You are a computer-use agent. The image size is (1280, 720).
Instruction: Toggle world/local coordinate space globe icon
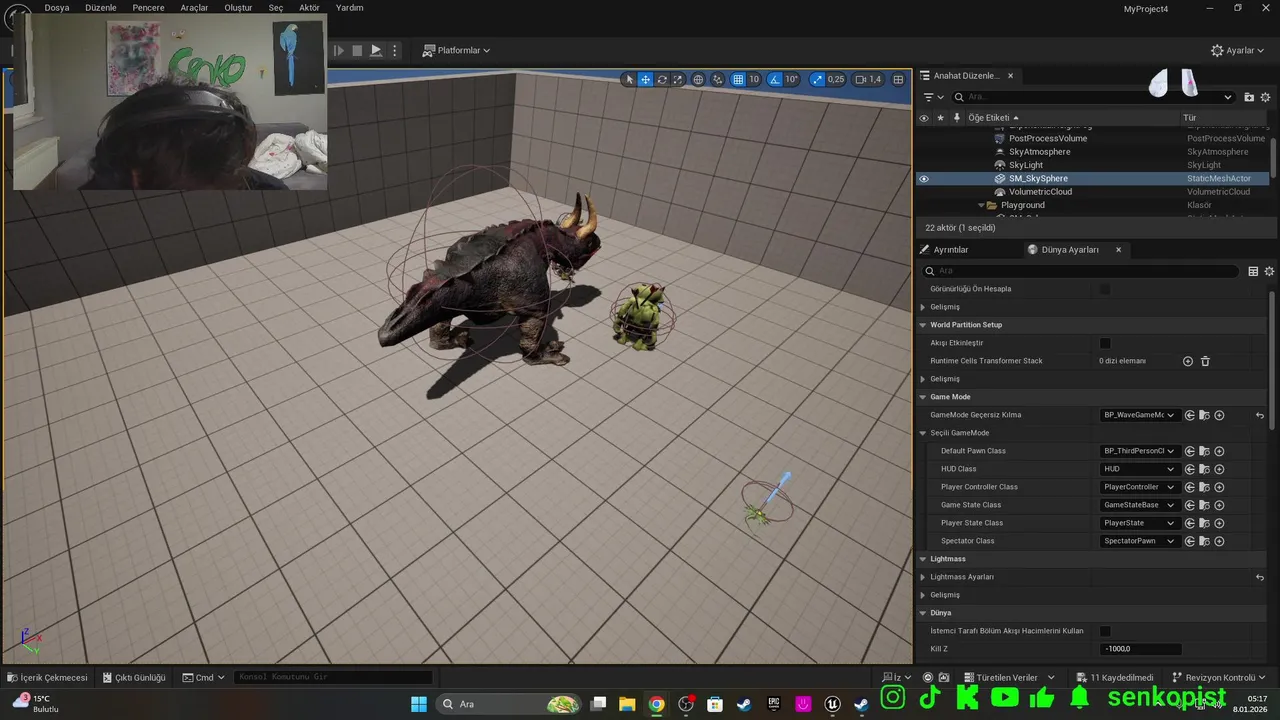click(698, 79)
